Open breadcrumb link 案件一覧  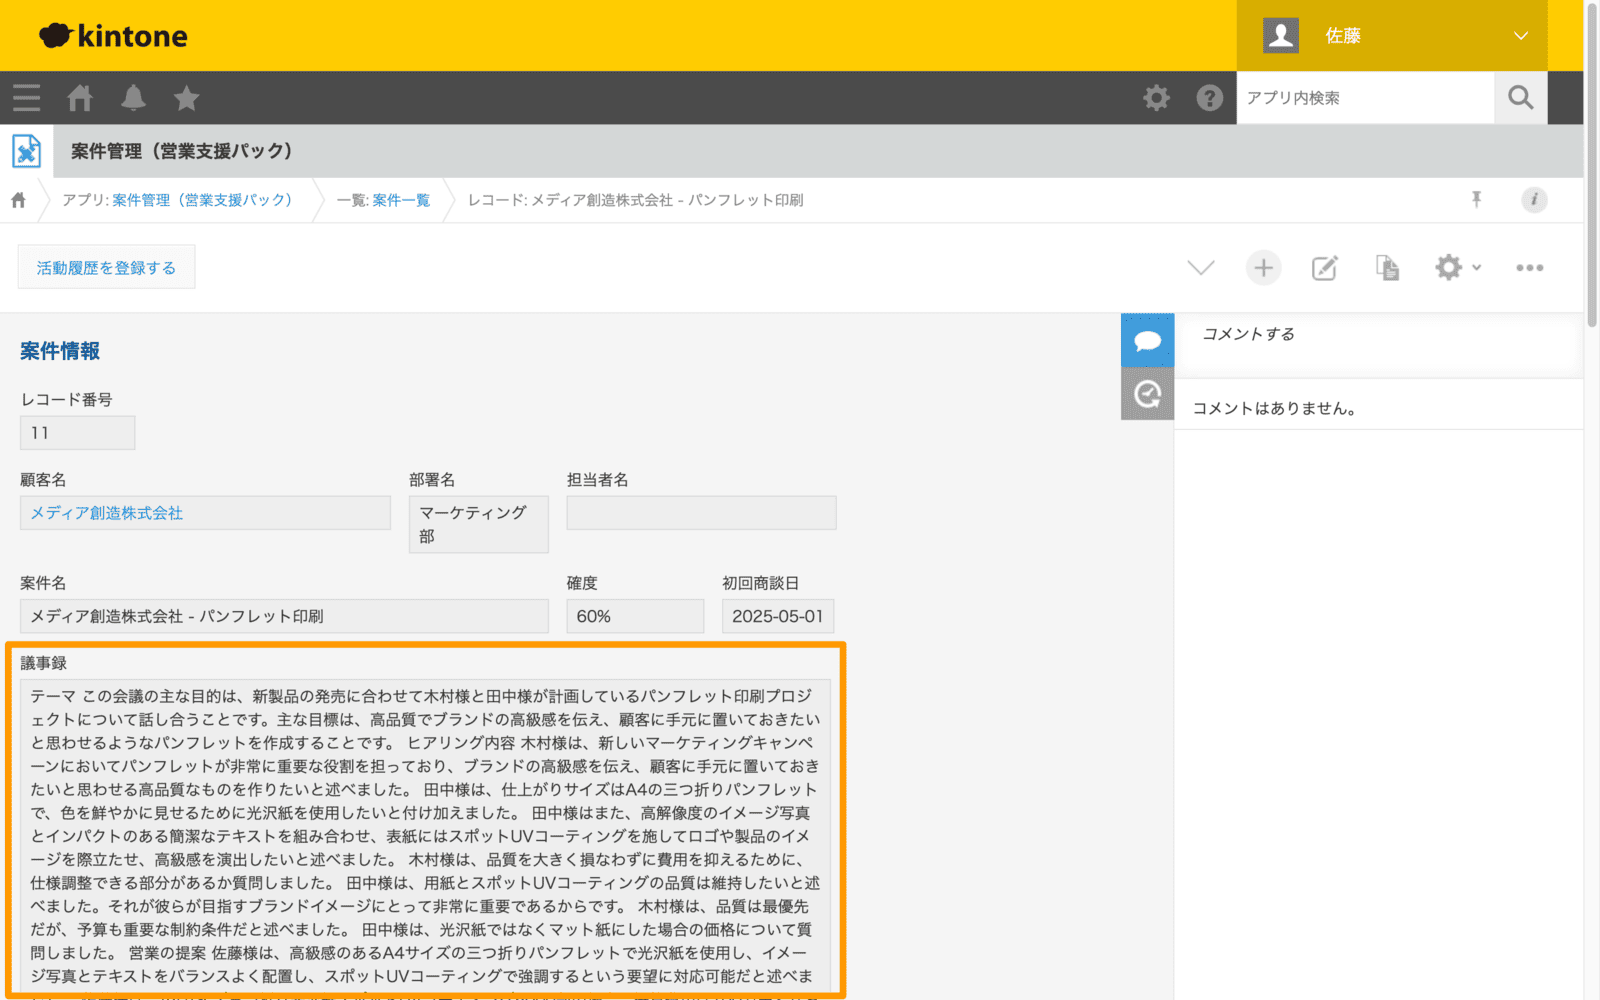(401, 200)
